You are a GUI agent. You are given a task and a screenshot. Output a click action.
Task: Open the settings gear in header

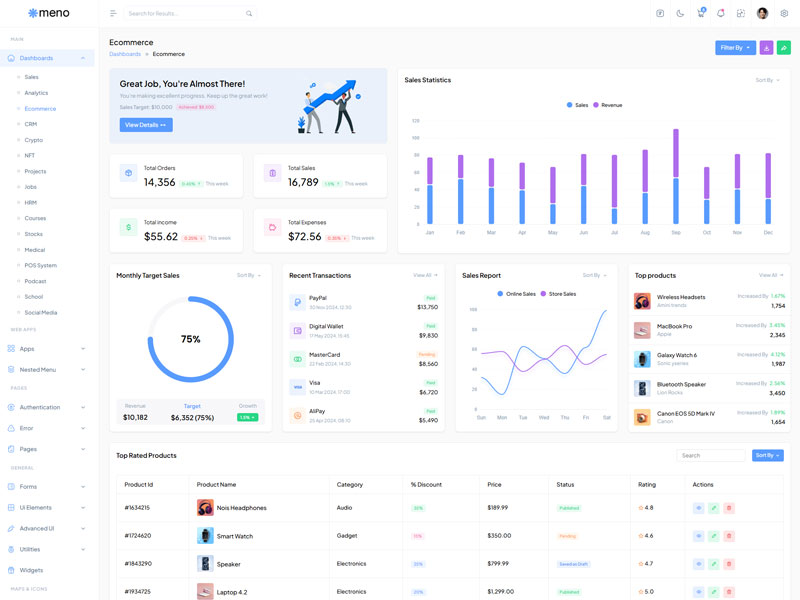click(x=784, y=14)
